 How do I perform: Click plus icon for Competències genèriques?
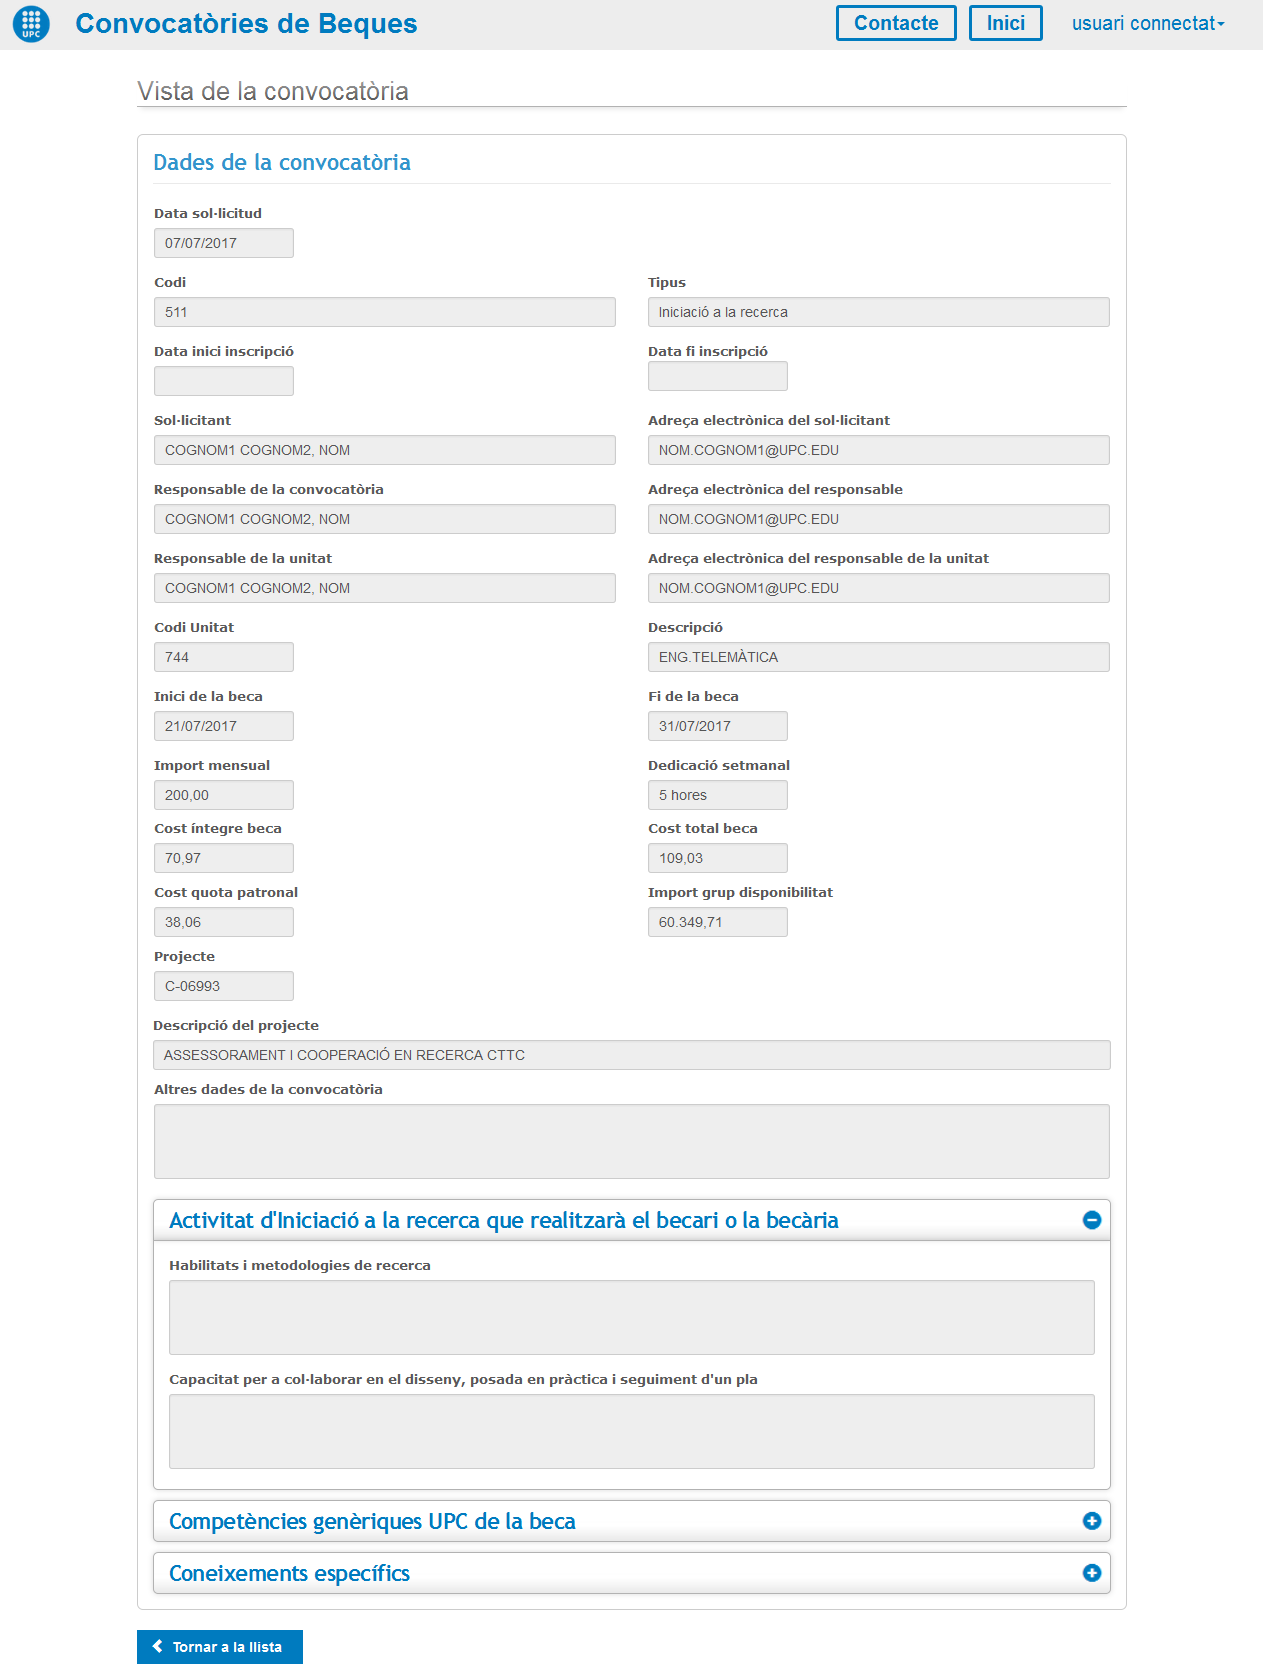click(x=1091, y=1521)
